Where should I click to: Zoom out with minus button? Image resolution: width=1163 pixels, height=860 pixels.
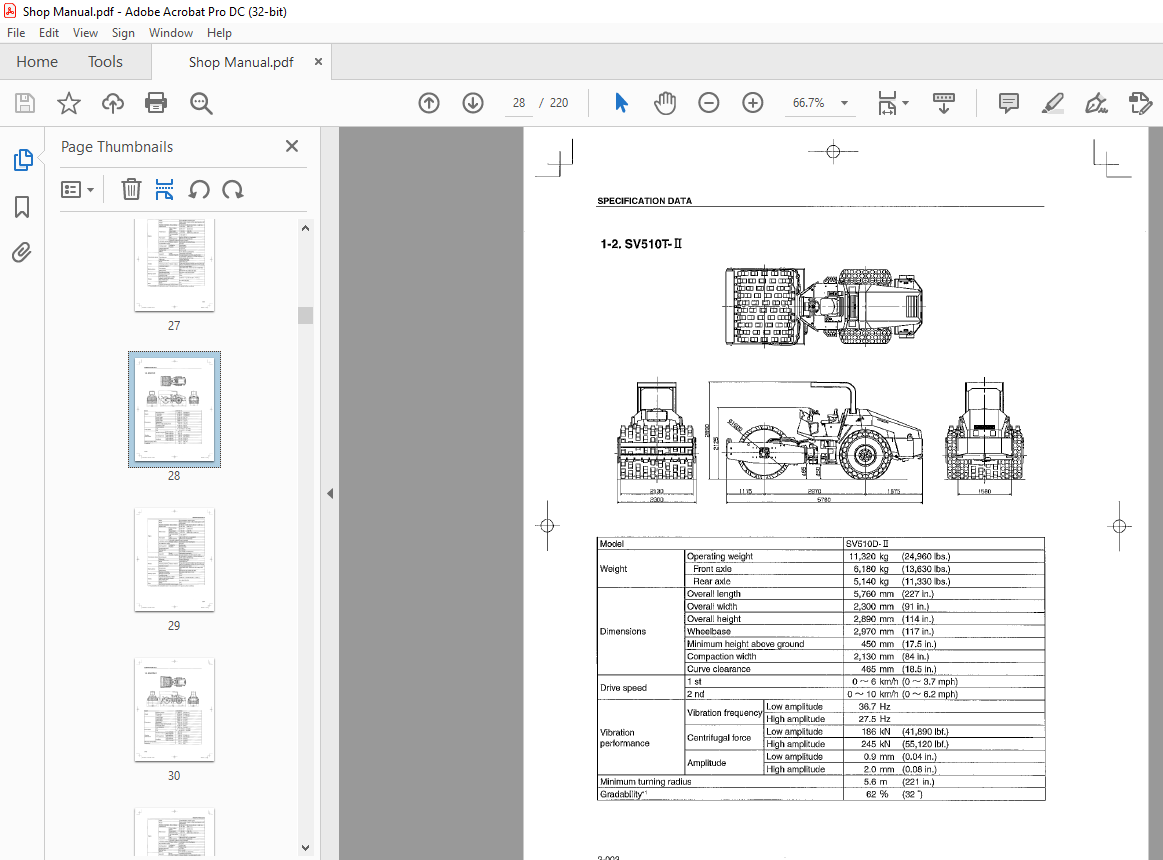708,103
